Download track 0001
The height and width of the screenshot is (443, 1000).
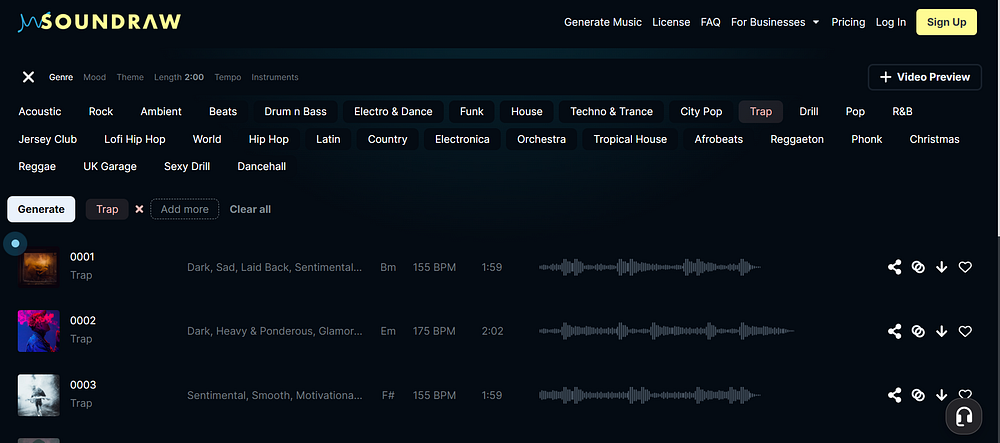click(941, 267)
